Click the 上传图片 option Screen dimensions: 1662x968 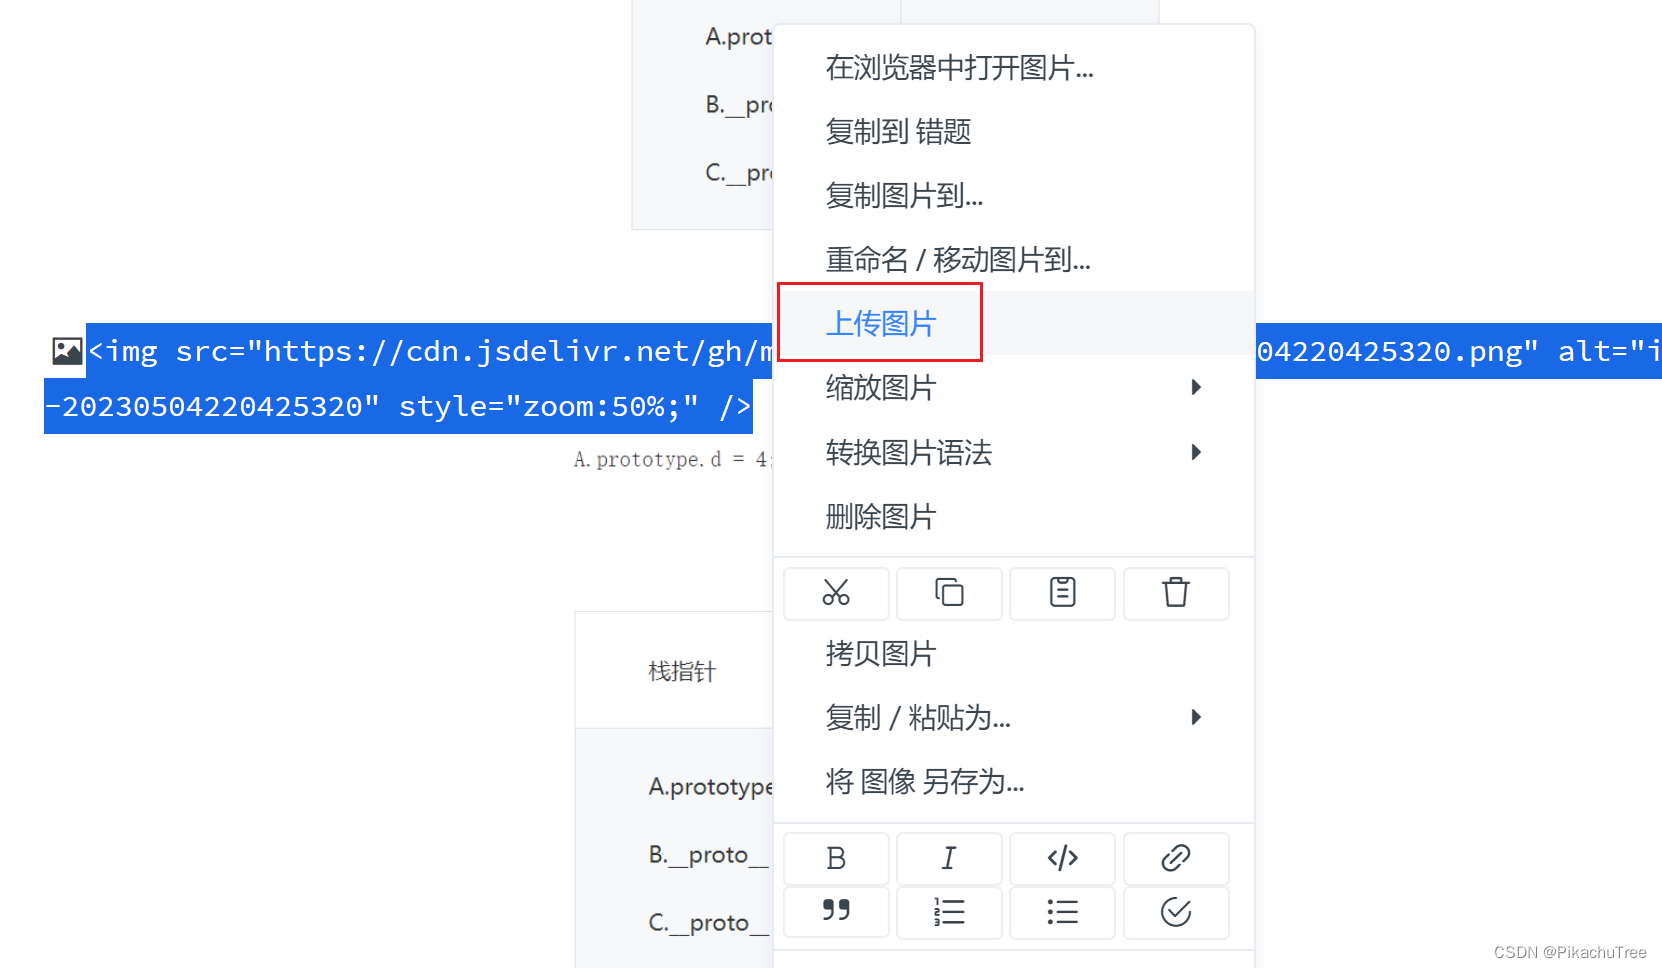pos(881,323)
